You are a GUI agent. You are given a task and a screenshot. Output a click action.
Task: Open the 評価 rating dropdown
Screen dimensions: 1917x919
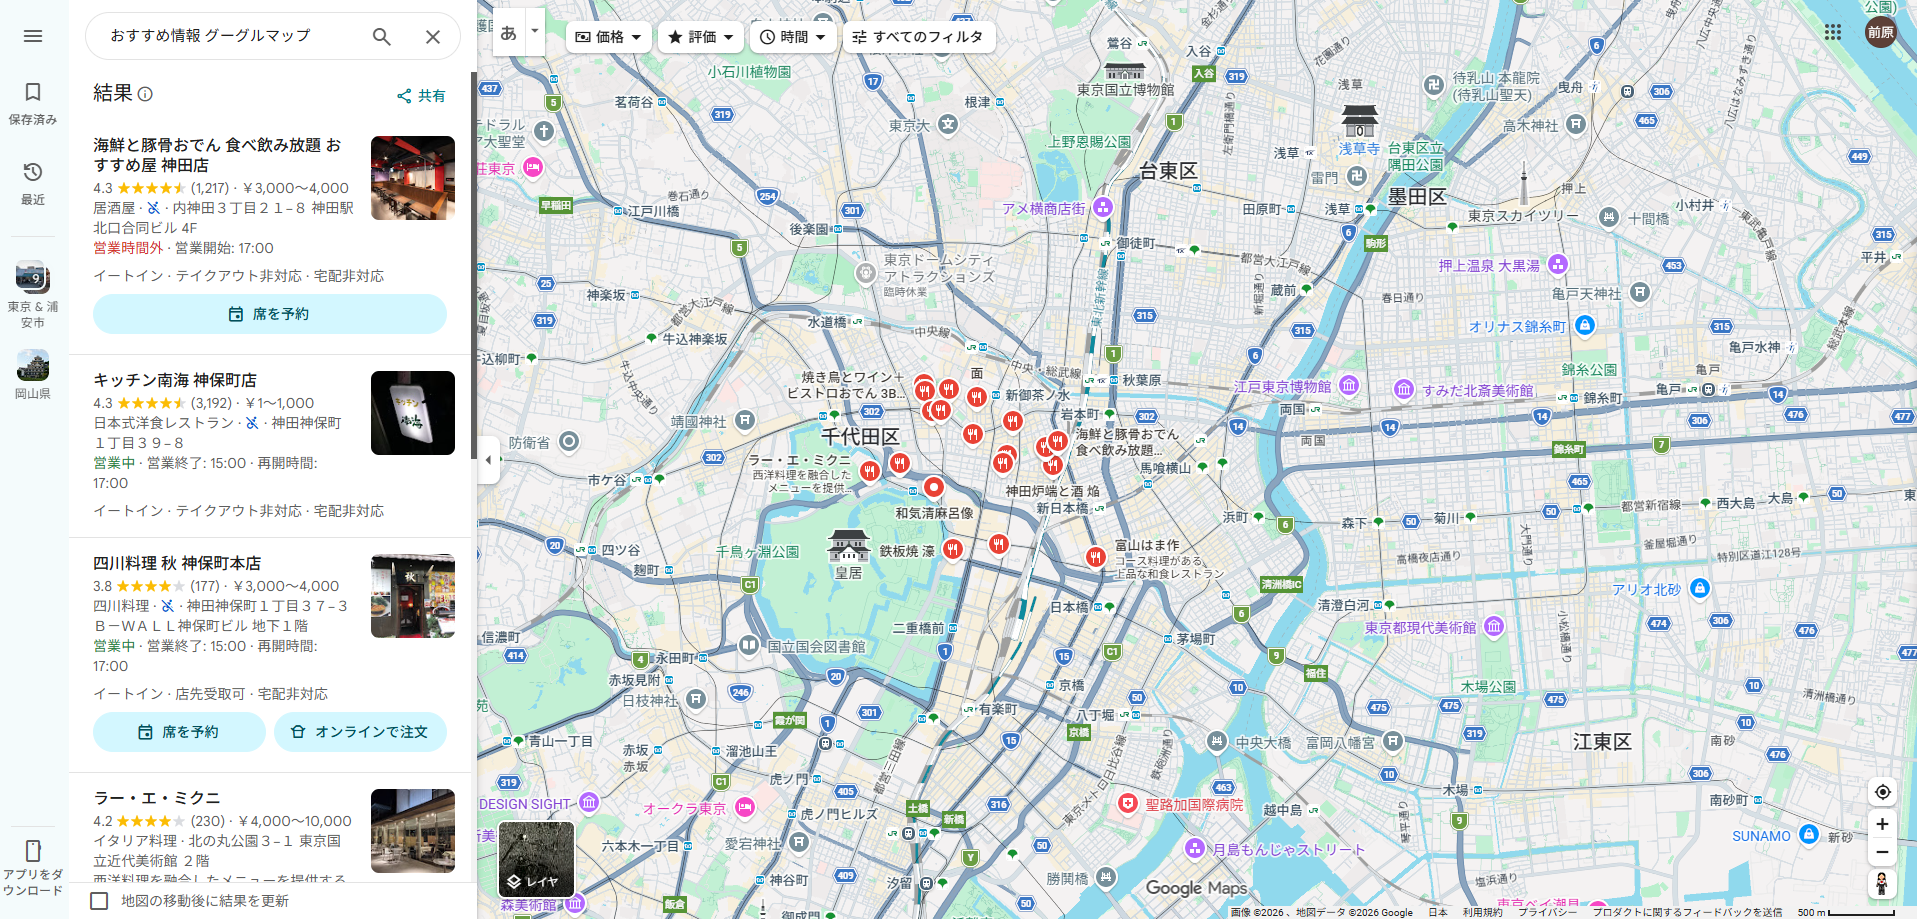click(x=701, y=37)
